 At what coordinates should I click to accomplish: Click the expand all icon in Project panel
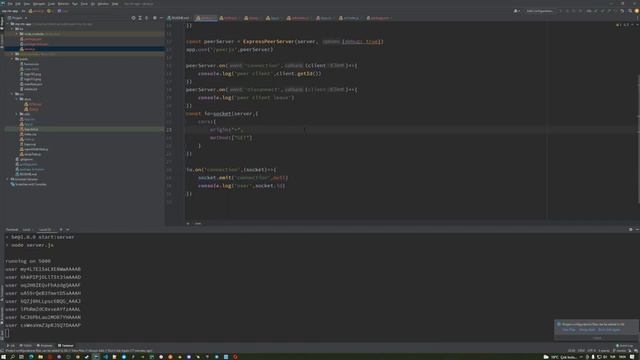click(140, 18)
